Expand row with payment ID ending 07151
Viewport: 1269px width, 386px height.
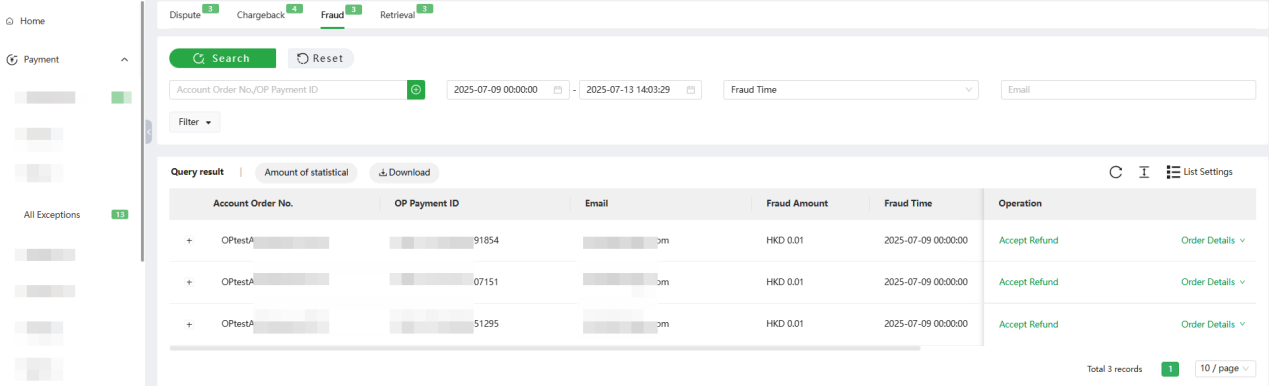pos(189,282)
